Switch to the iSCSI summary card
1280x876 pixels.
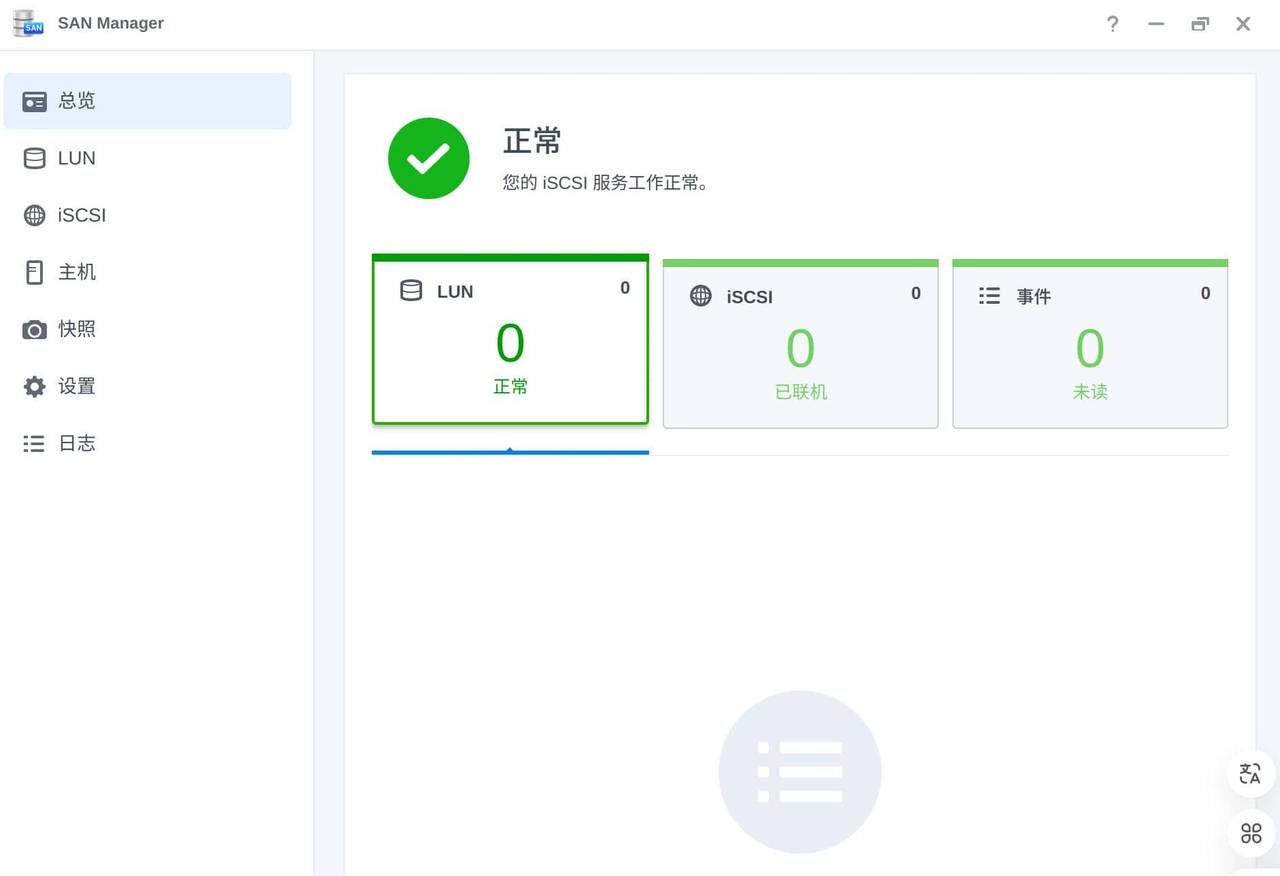pyautogui.click(x=800, y=343)
